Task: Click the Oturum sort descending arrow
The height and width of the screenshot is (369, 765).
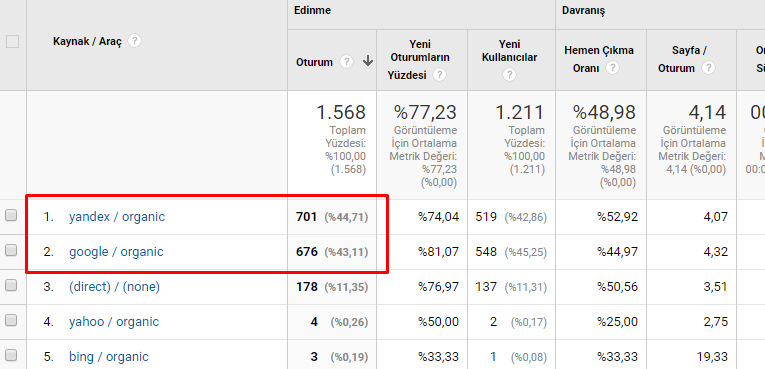Action: point(368,62)
